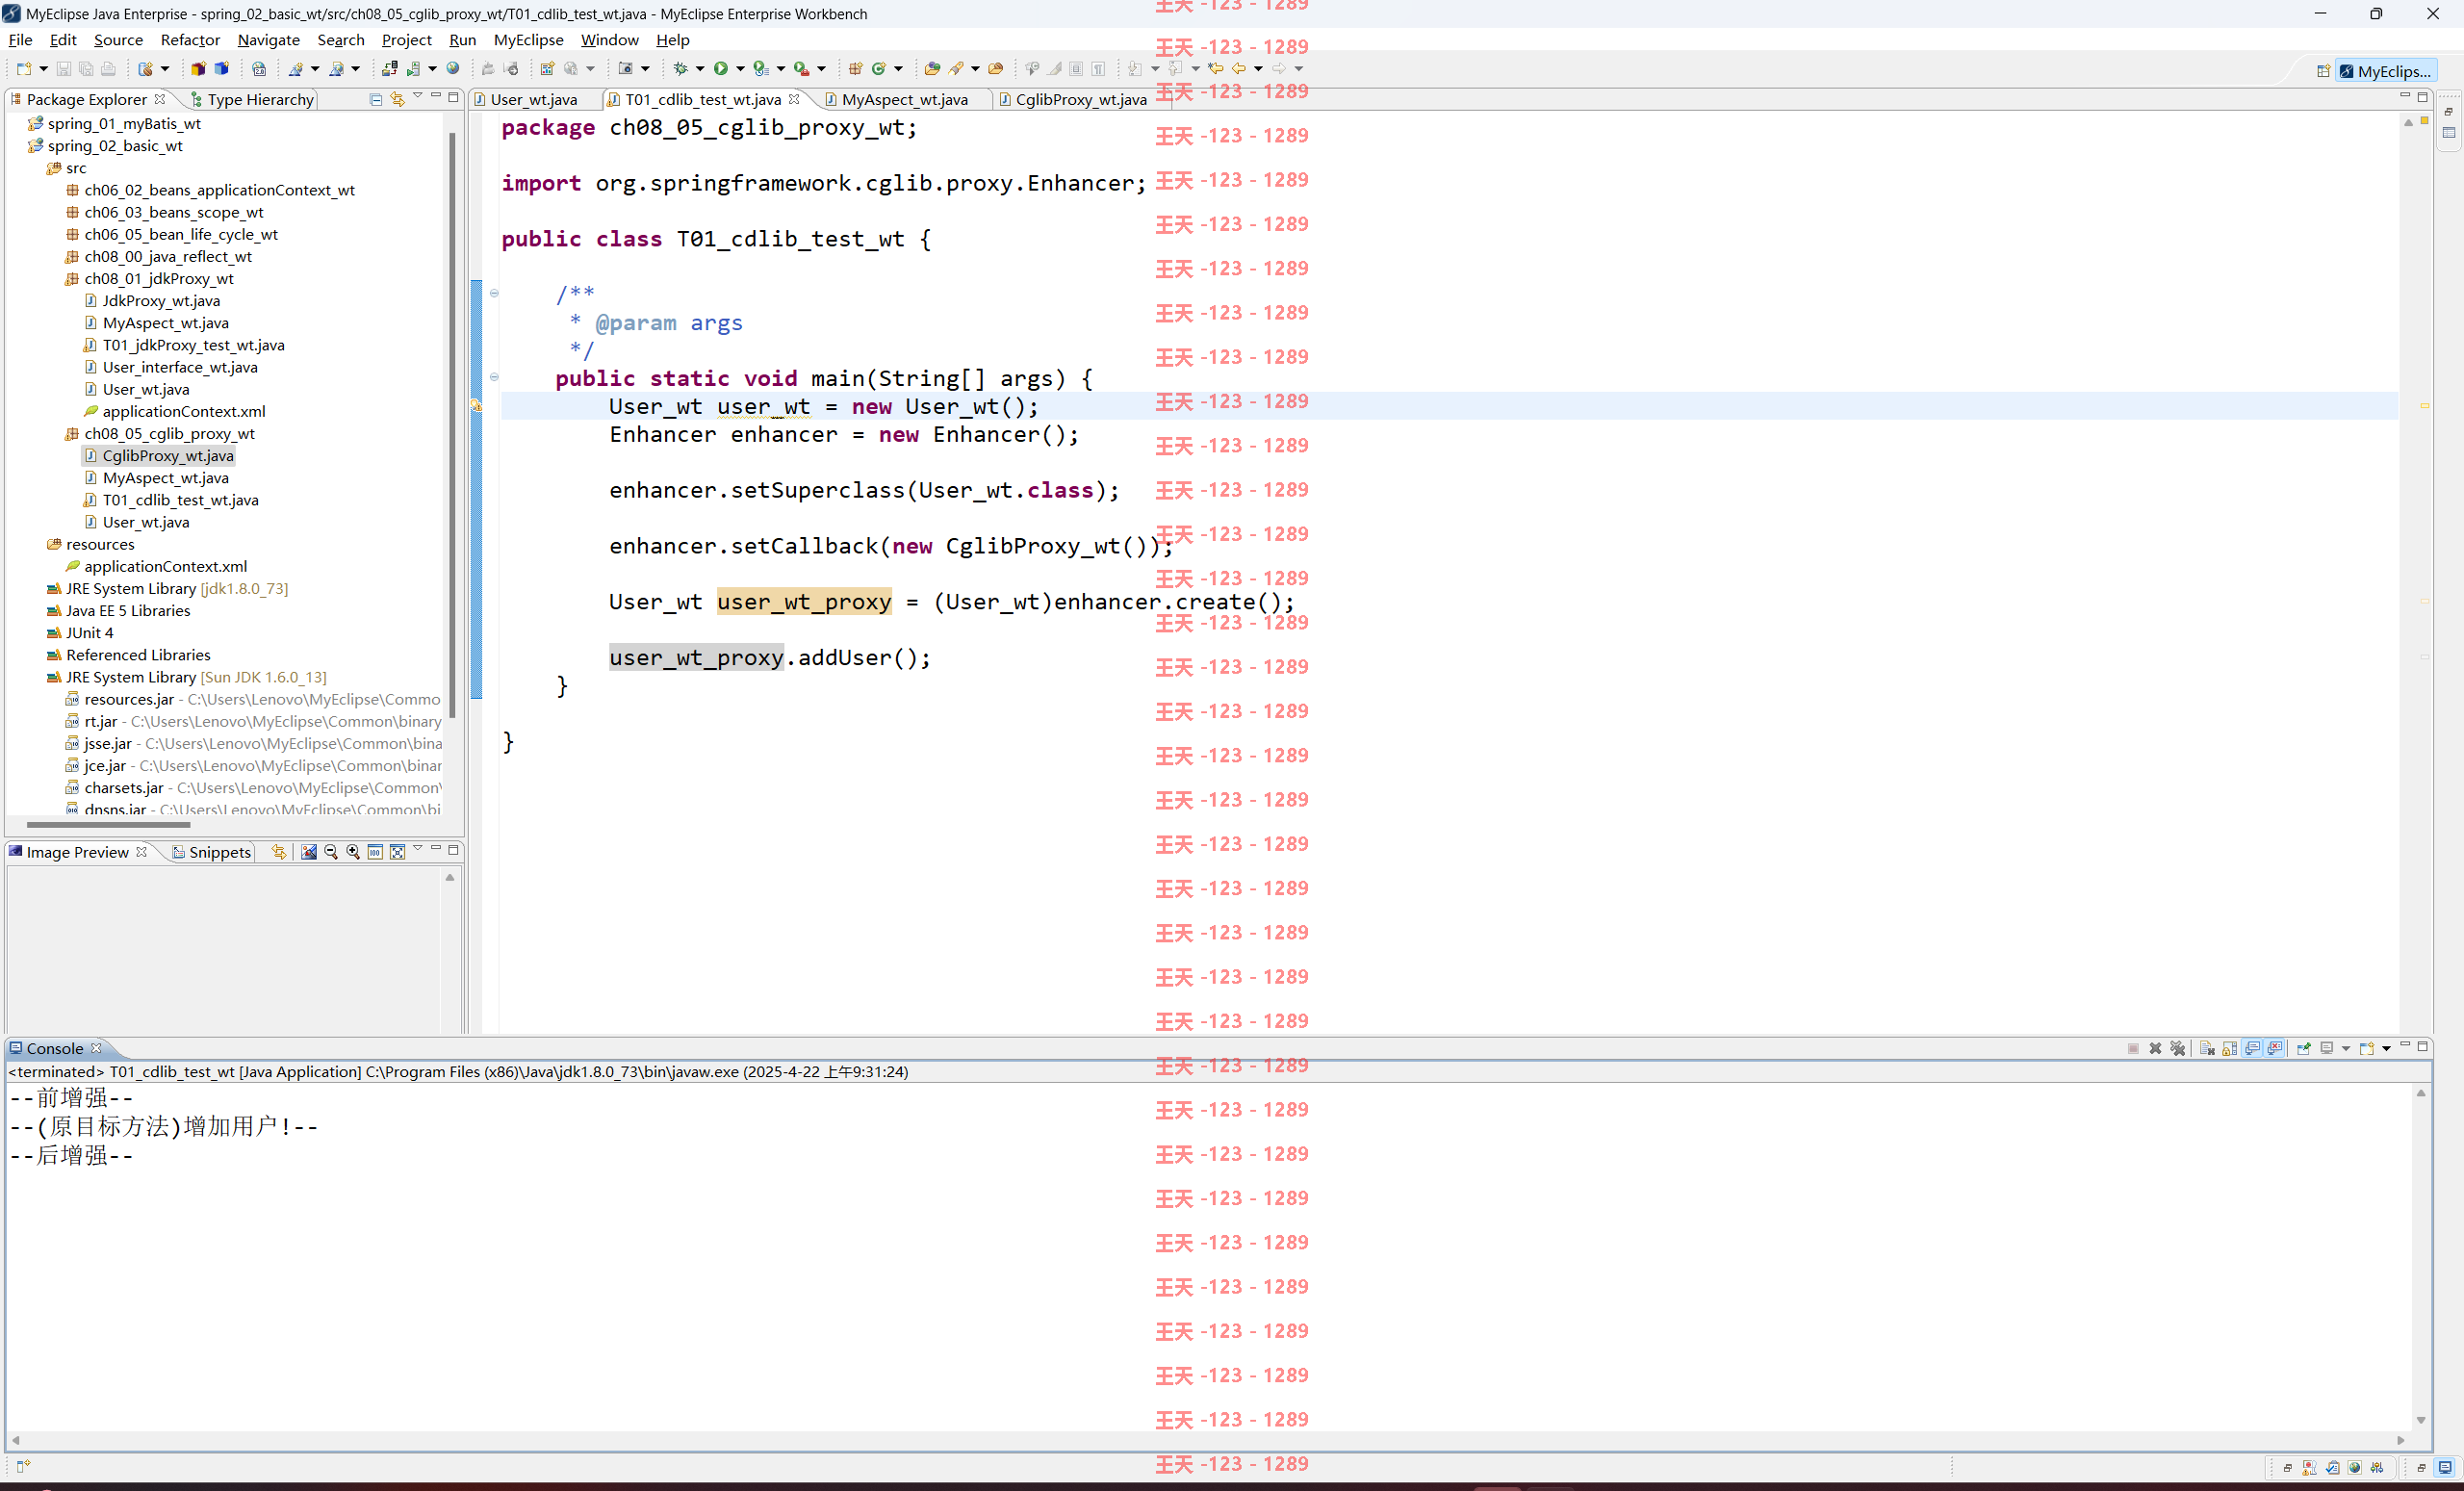
Task: Click the editor vertical scrollbar up arrow
Action: click(2408, 122)
